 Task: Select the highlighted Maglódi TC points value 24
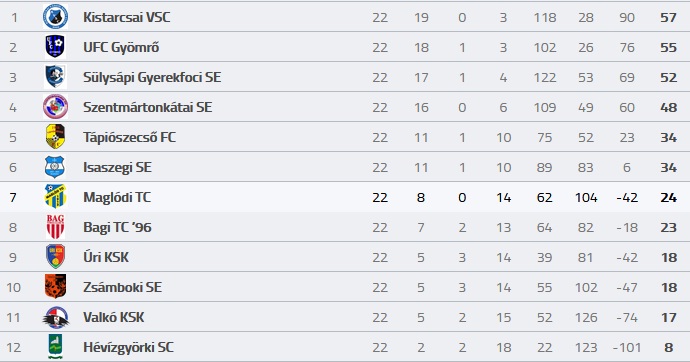(668, 197)
